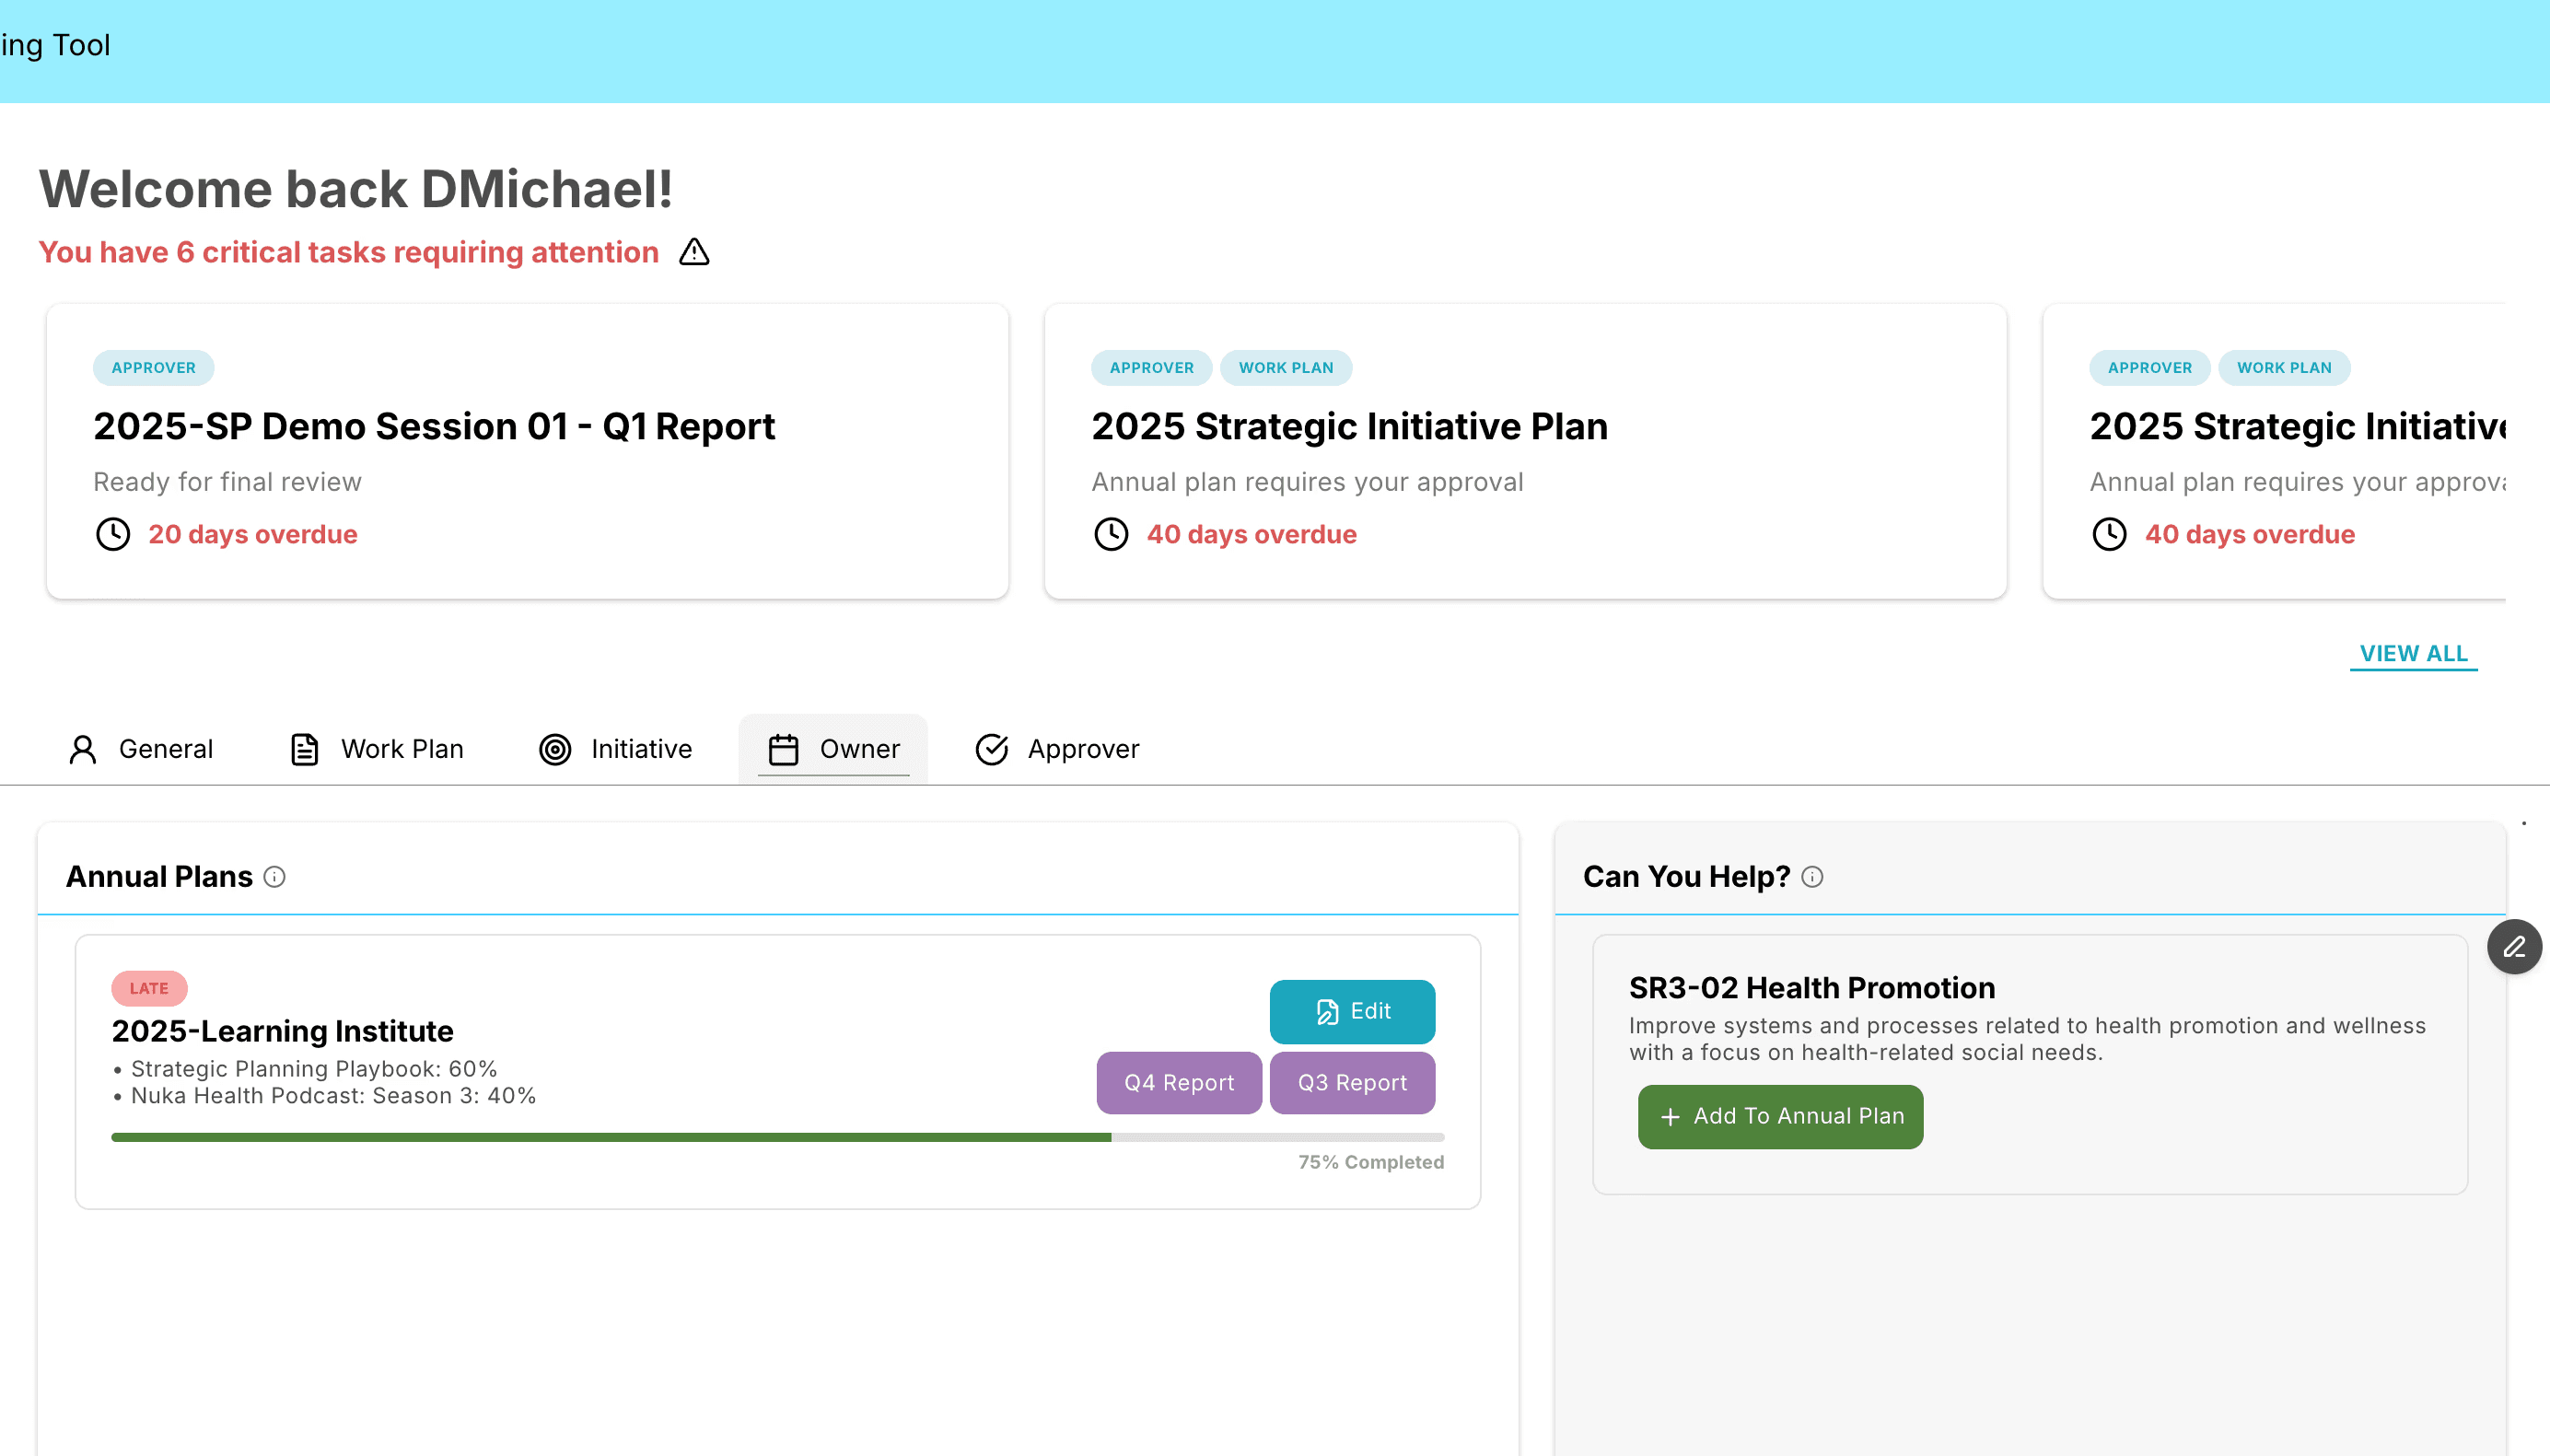
Task: Click the 75% completed progress bar
Action: [777, 1137]
